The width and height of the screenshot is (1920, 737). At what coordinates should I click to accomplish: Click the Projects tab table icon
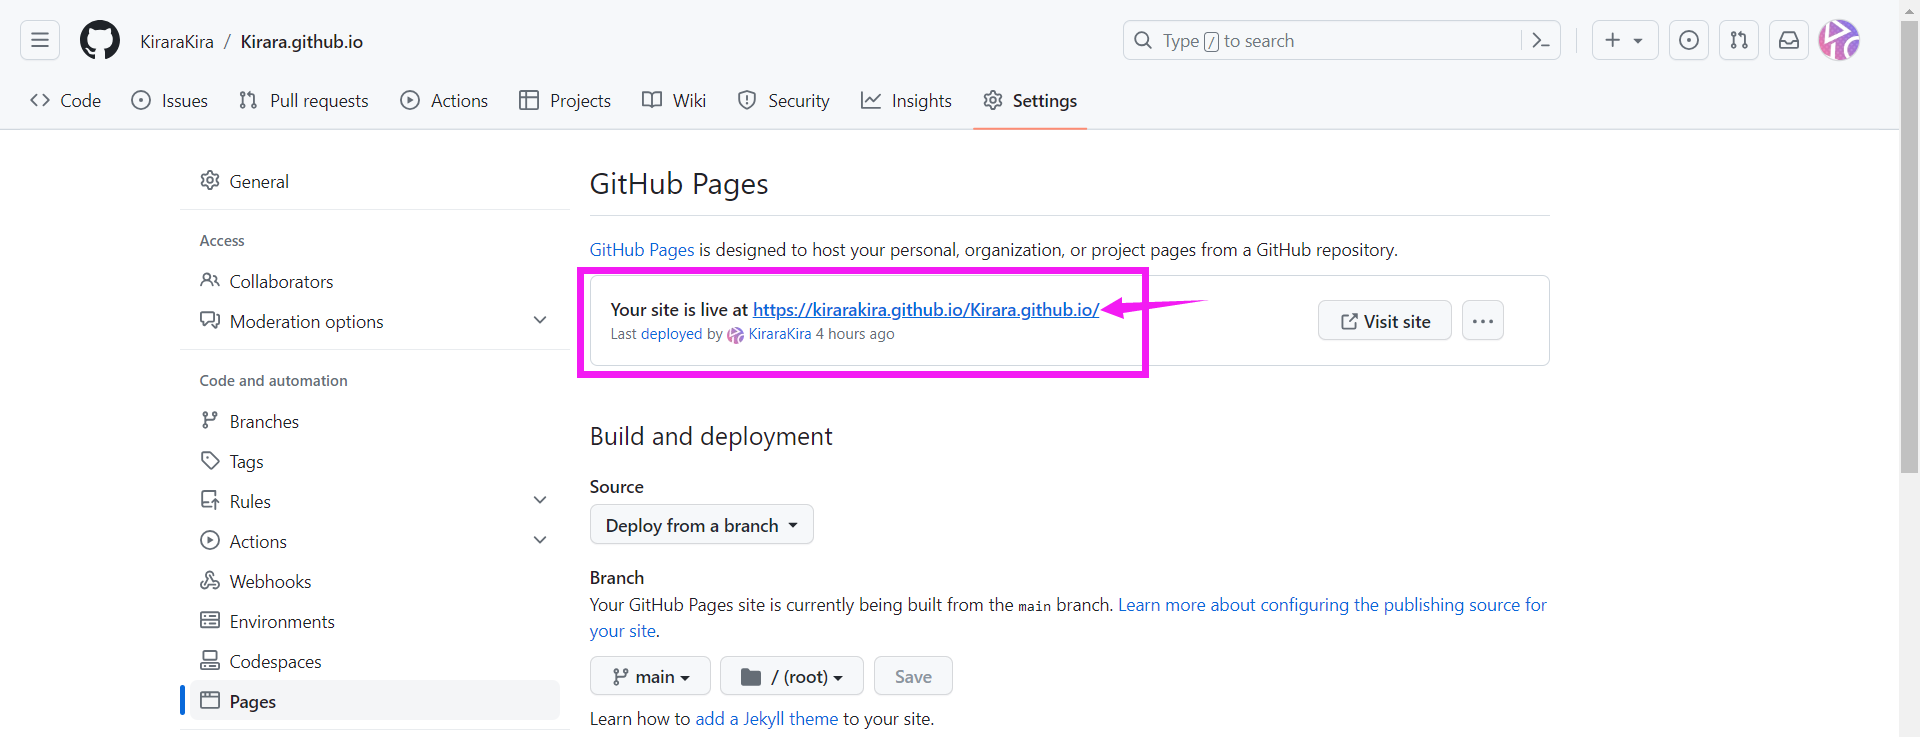tap(529, 100)
